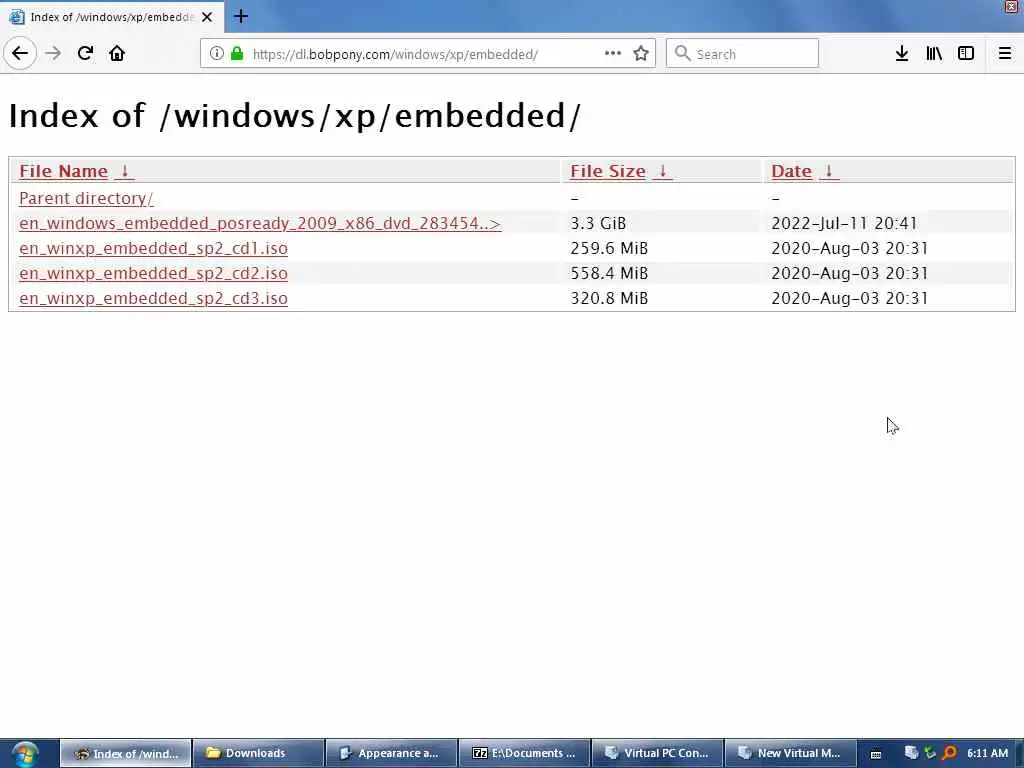Image resolution: width=1024 pixels, height=768 pixels.
Task: Click the keyboard icon in system tray
Action: tap(876, 754)
